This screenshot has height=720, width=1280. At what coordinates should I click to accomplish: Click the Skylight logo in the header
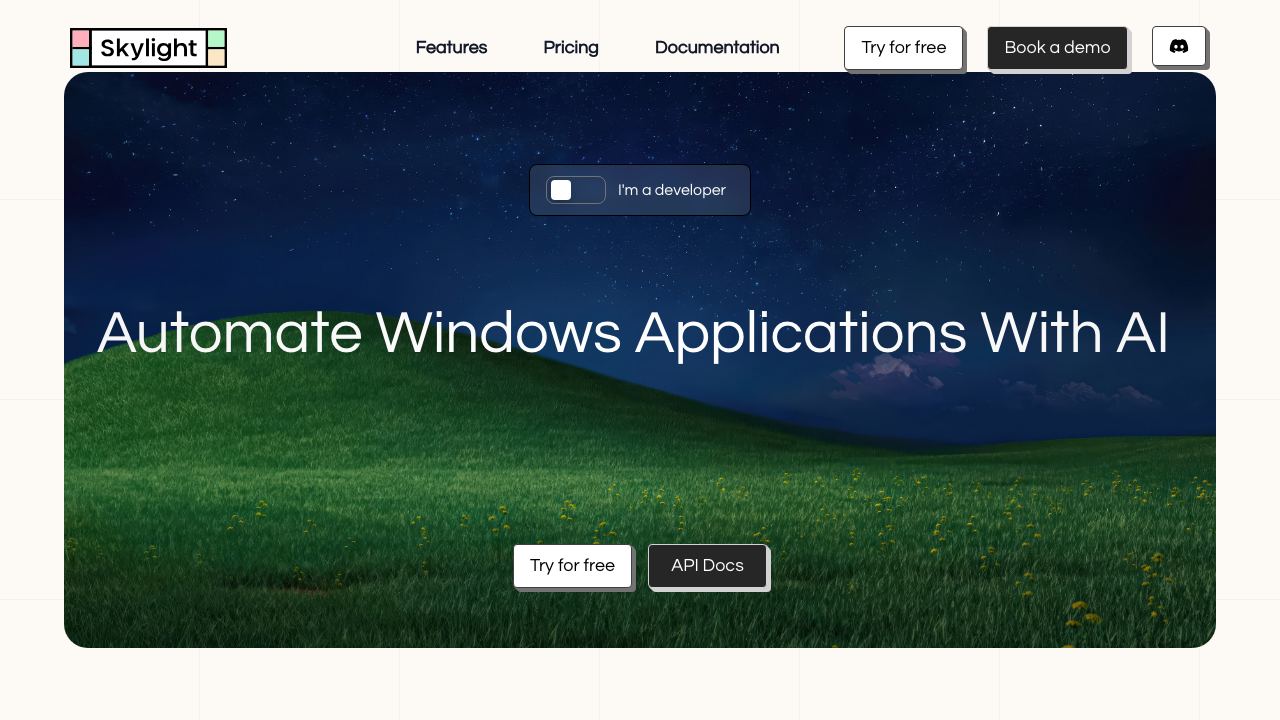click(148, 48)
